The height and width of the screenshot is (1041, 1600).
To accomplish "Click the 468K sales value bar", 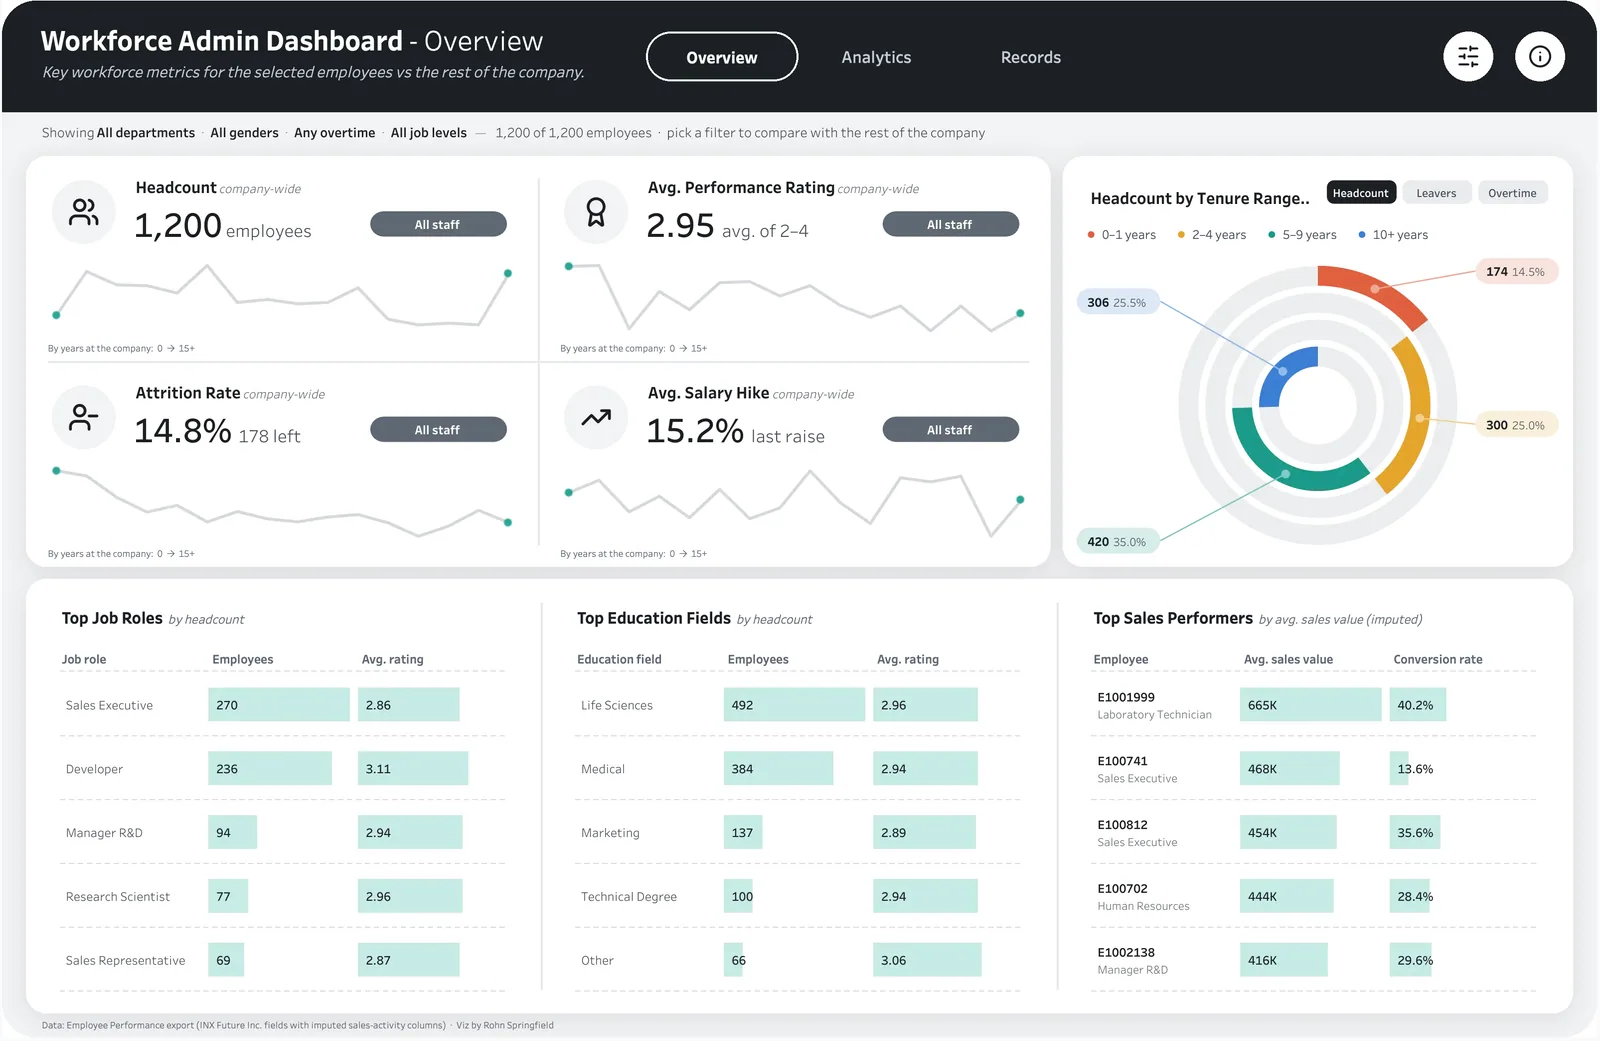I will click(1290, 769).
